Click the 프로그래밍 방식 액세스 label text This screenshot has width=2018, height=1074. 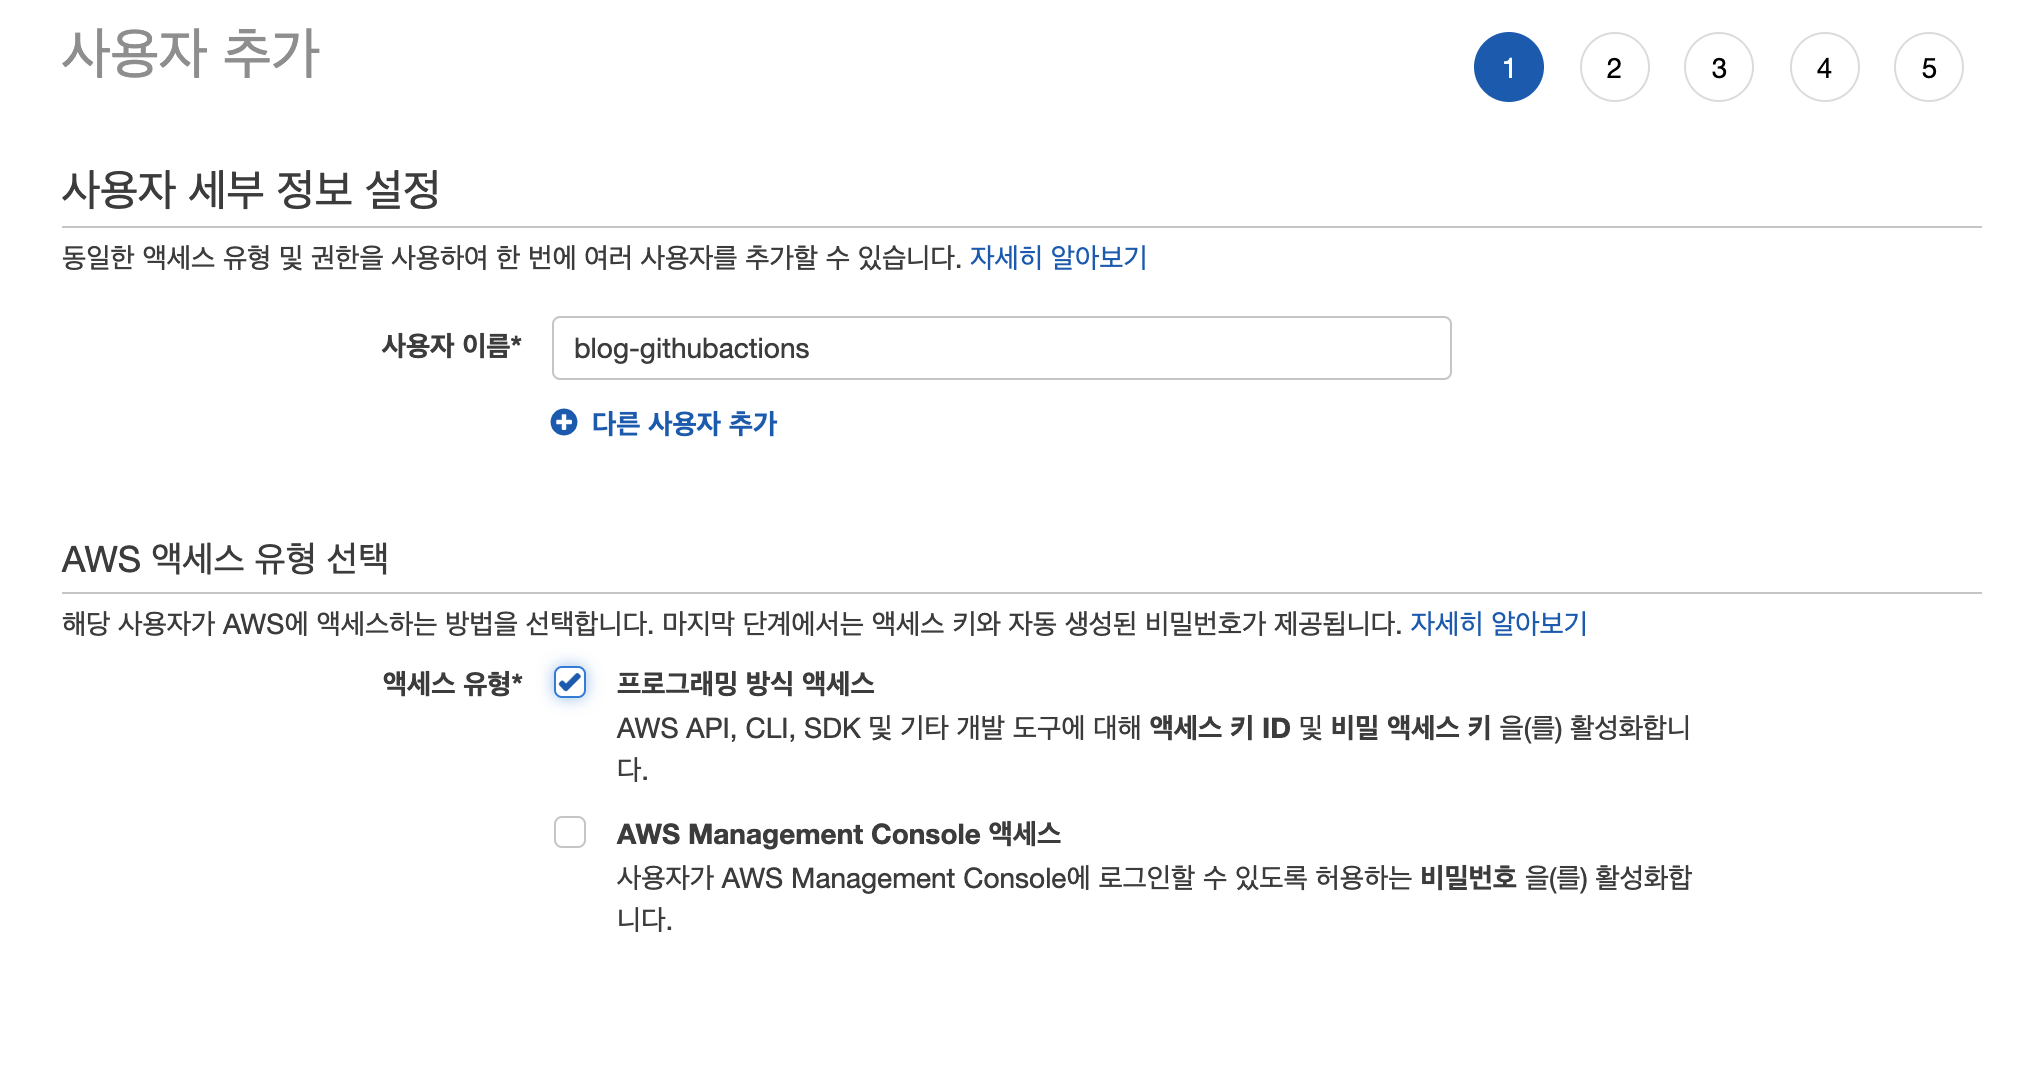(x=745, y=684)
